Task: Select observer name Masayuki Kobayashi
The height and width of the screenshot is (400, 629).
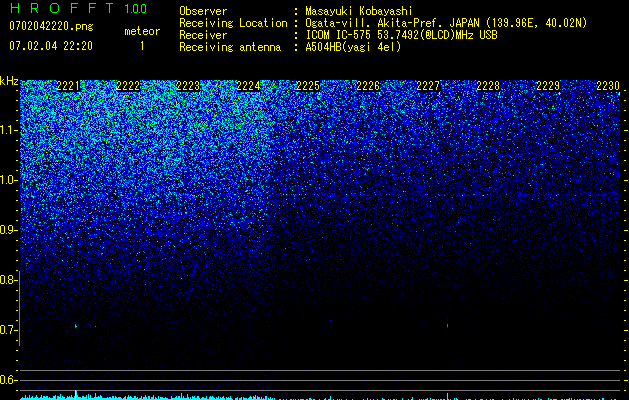Action: click(x=359, y=11)
